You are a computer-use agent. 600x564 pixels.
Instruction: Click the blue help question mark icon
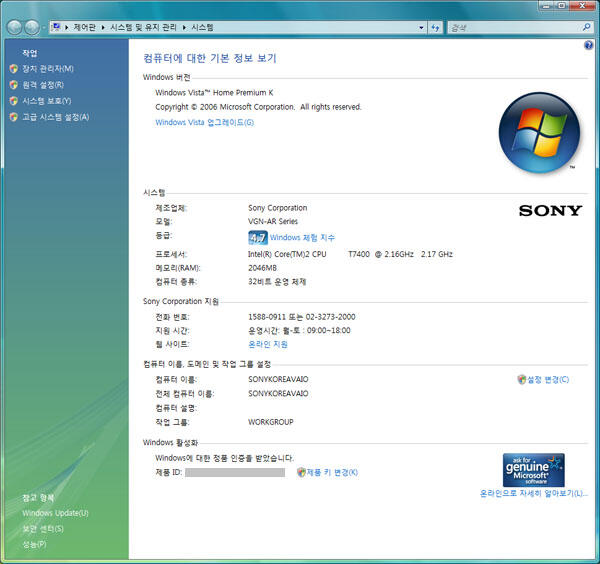pos(589,46)
